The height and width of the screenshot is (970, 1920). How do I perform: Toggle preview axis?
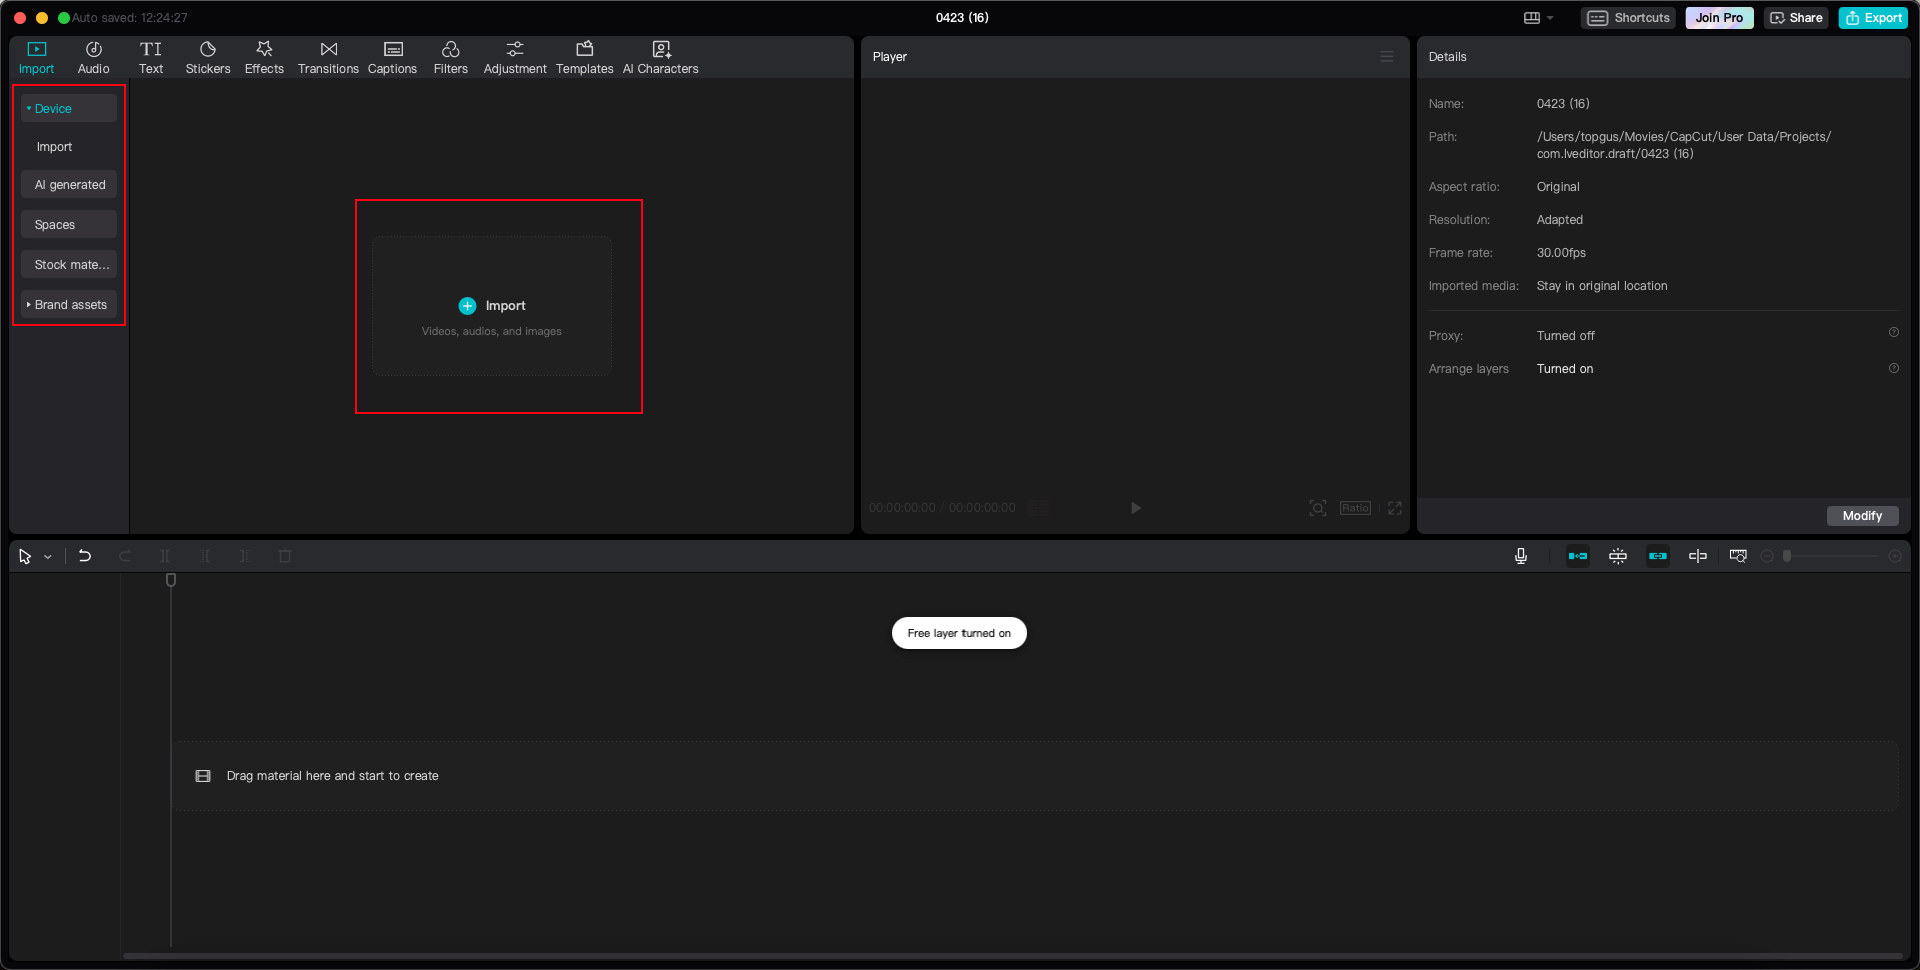pos(1698,556)
